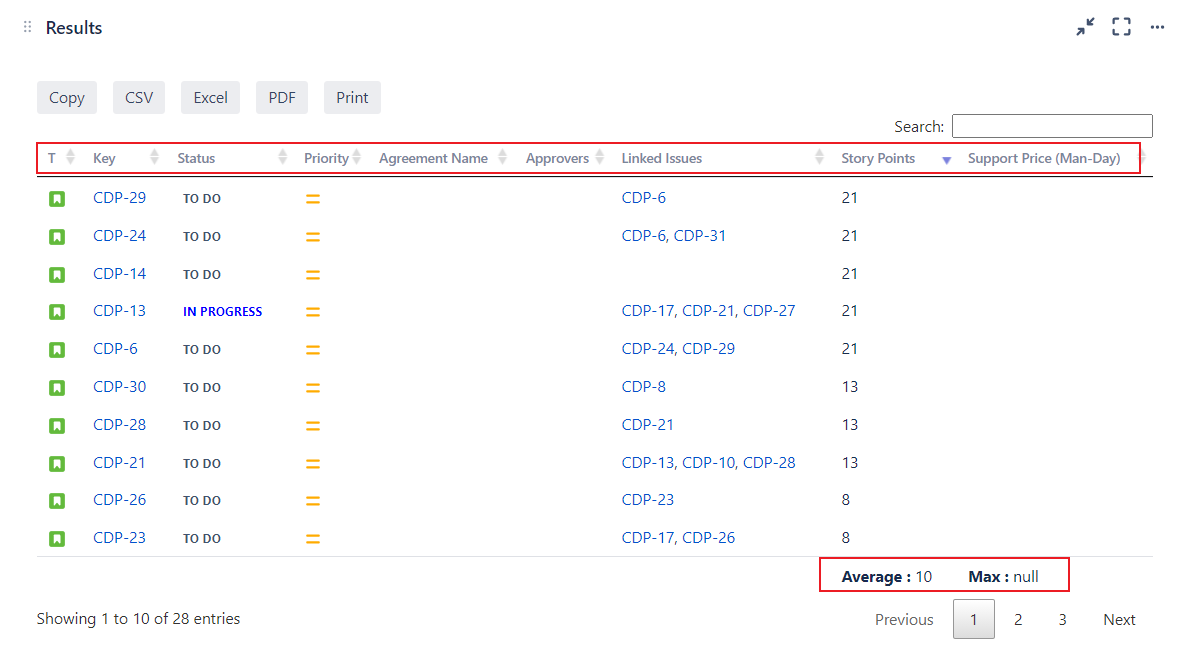1182x669 pixels.
Task: Open issue CDP-13 key link
Action: [x=119, y=311]
